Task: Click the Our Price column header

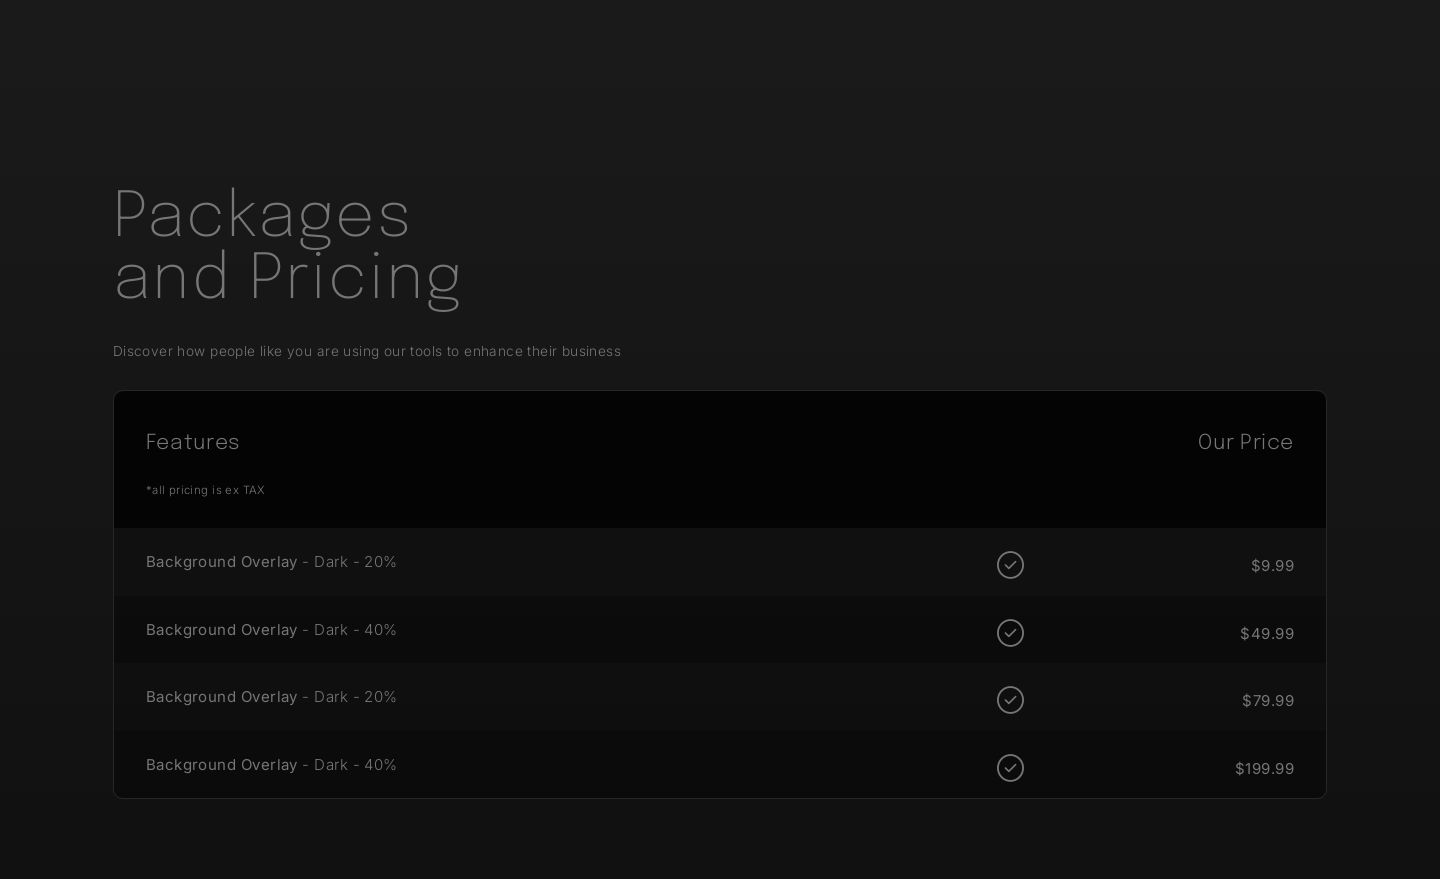Action: pyautogui.click(x=1245, y=442)
